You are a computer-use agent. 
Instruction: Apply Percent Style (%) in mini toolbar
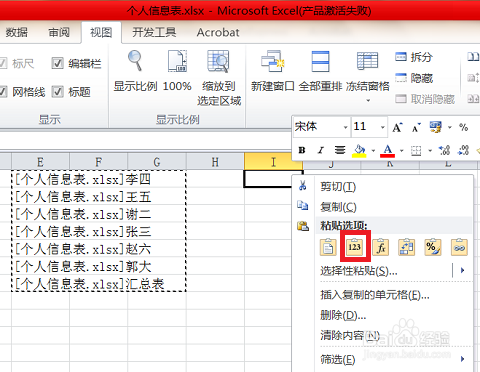463,127
